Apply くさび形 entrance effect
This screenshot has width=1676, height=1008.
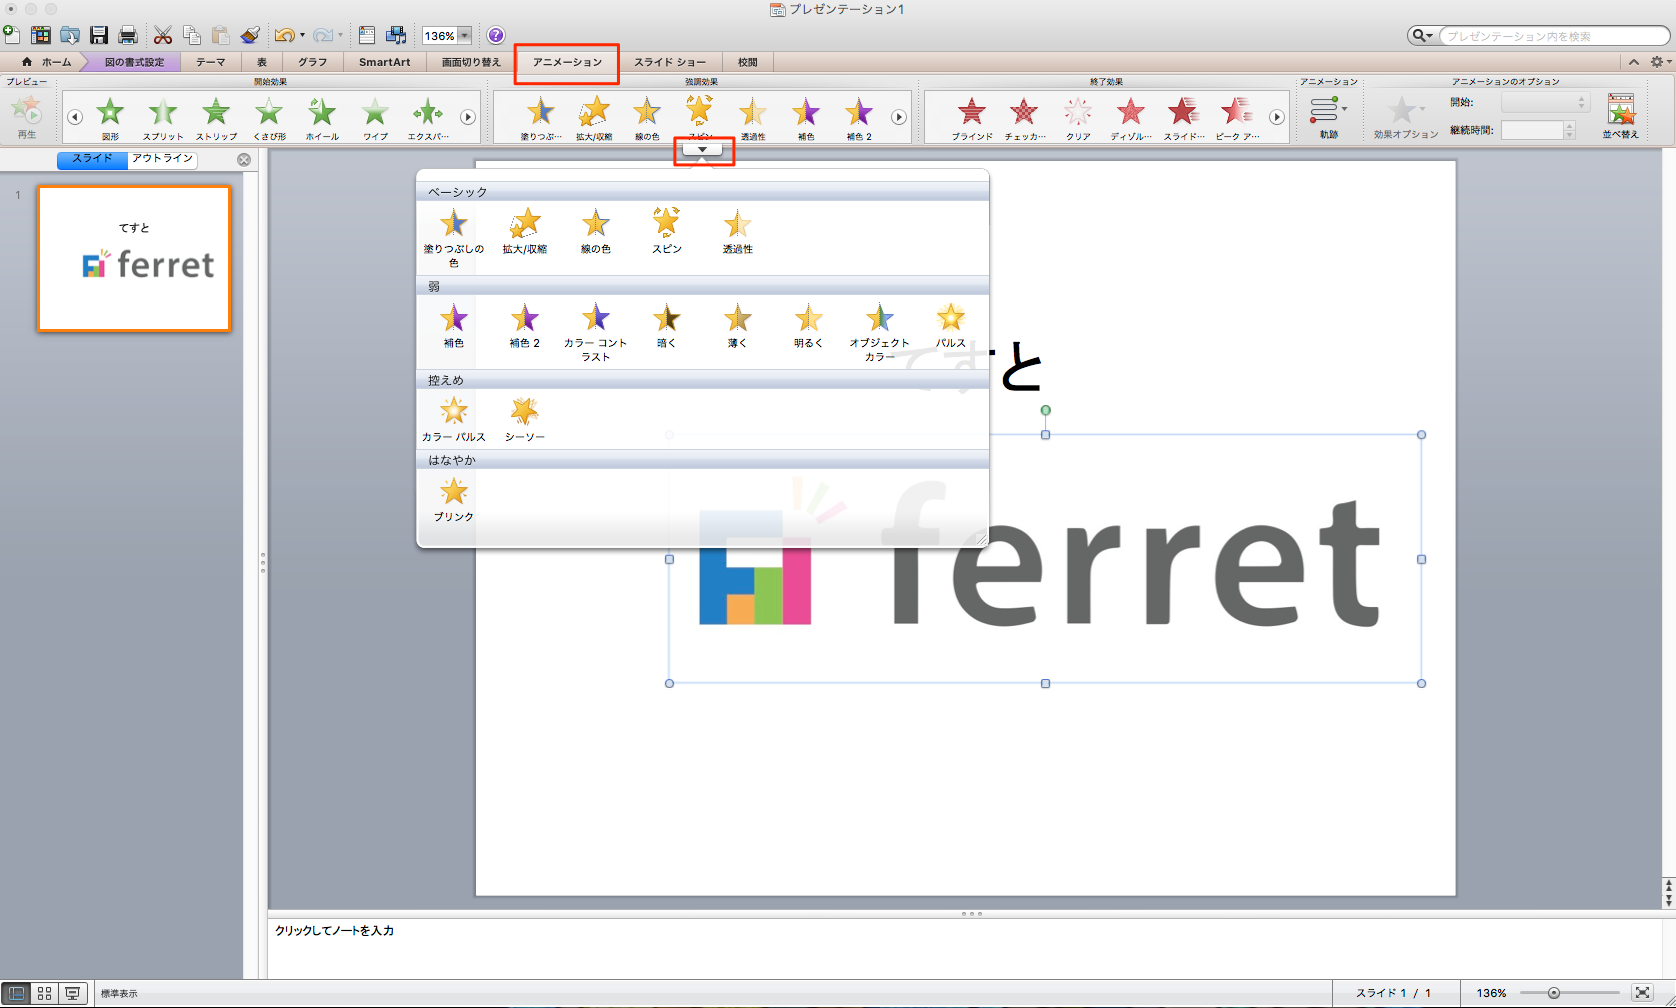point(269,118)
